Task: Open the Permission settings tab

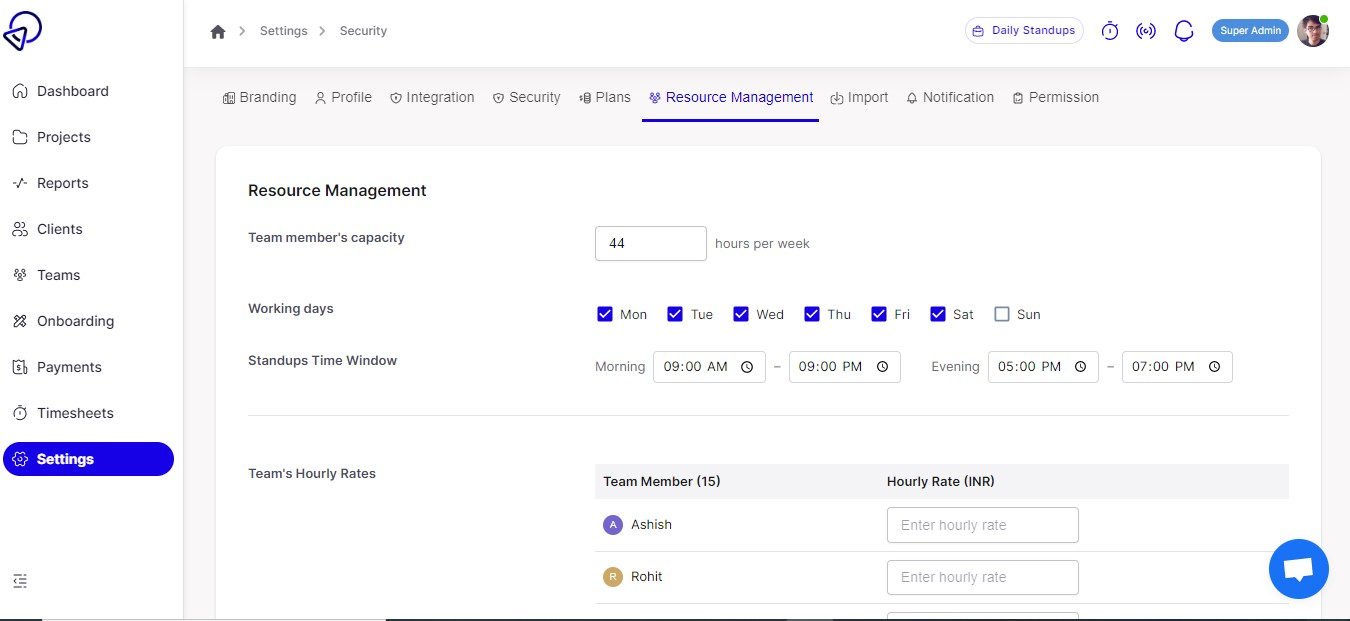Action: pyautogui.click(x=1055, y=97)
